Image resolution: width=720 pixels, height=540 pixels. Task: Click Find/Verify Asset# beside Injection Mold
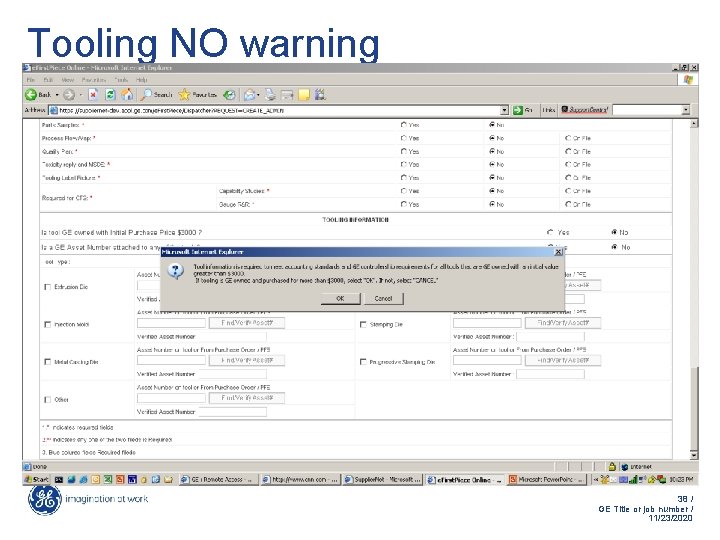(x=247, y=323)
